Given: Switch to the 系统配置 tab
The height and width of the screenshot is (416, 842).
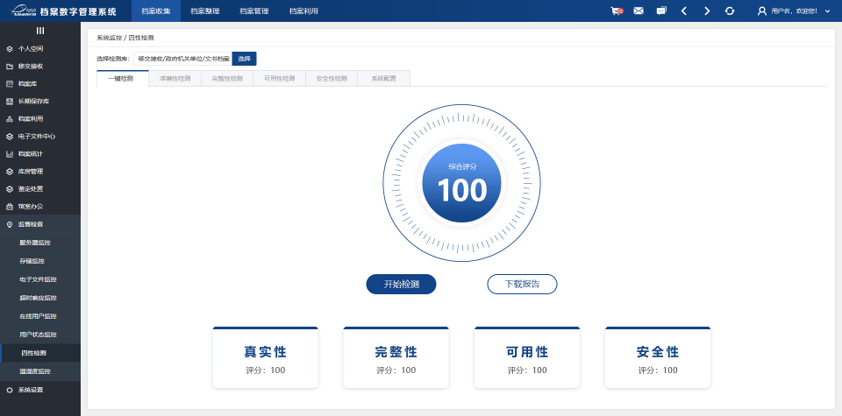Looking at the screenshot, I should (384, 78).
